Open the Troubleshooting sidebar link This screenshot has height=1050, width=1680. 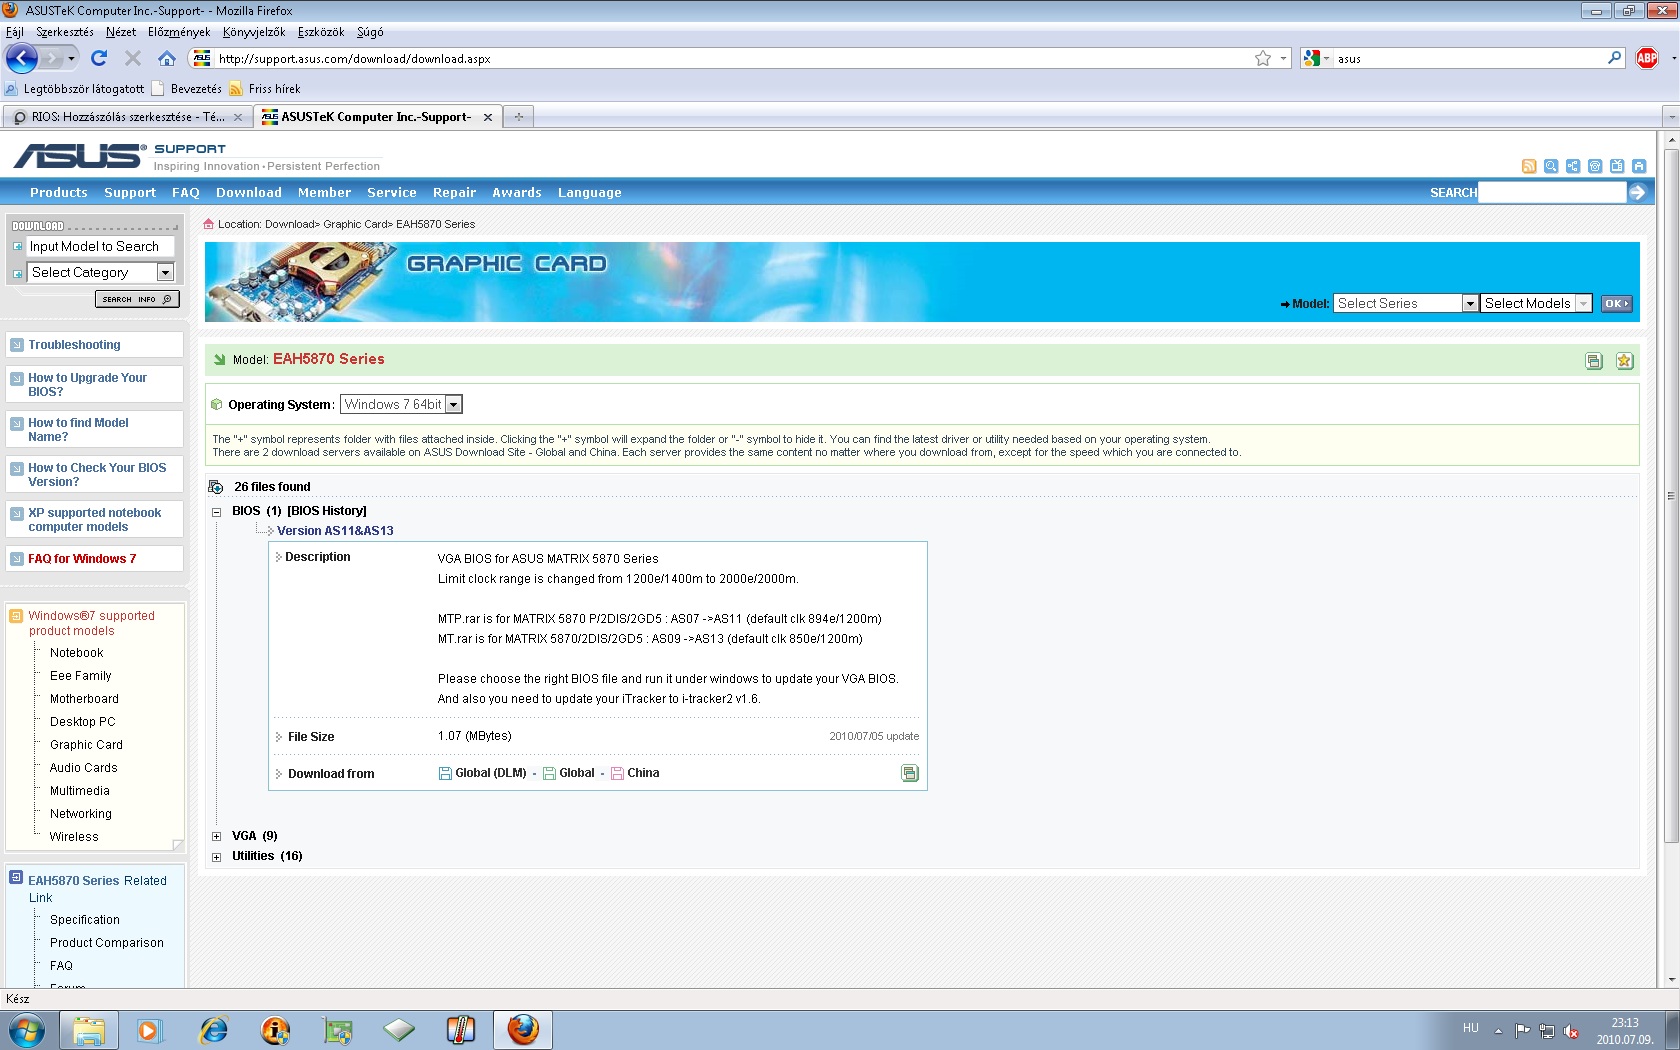[74, 345]
